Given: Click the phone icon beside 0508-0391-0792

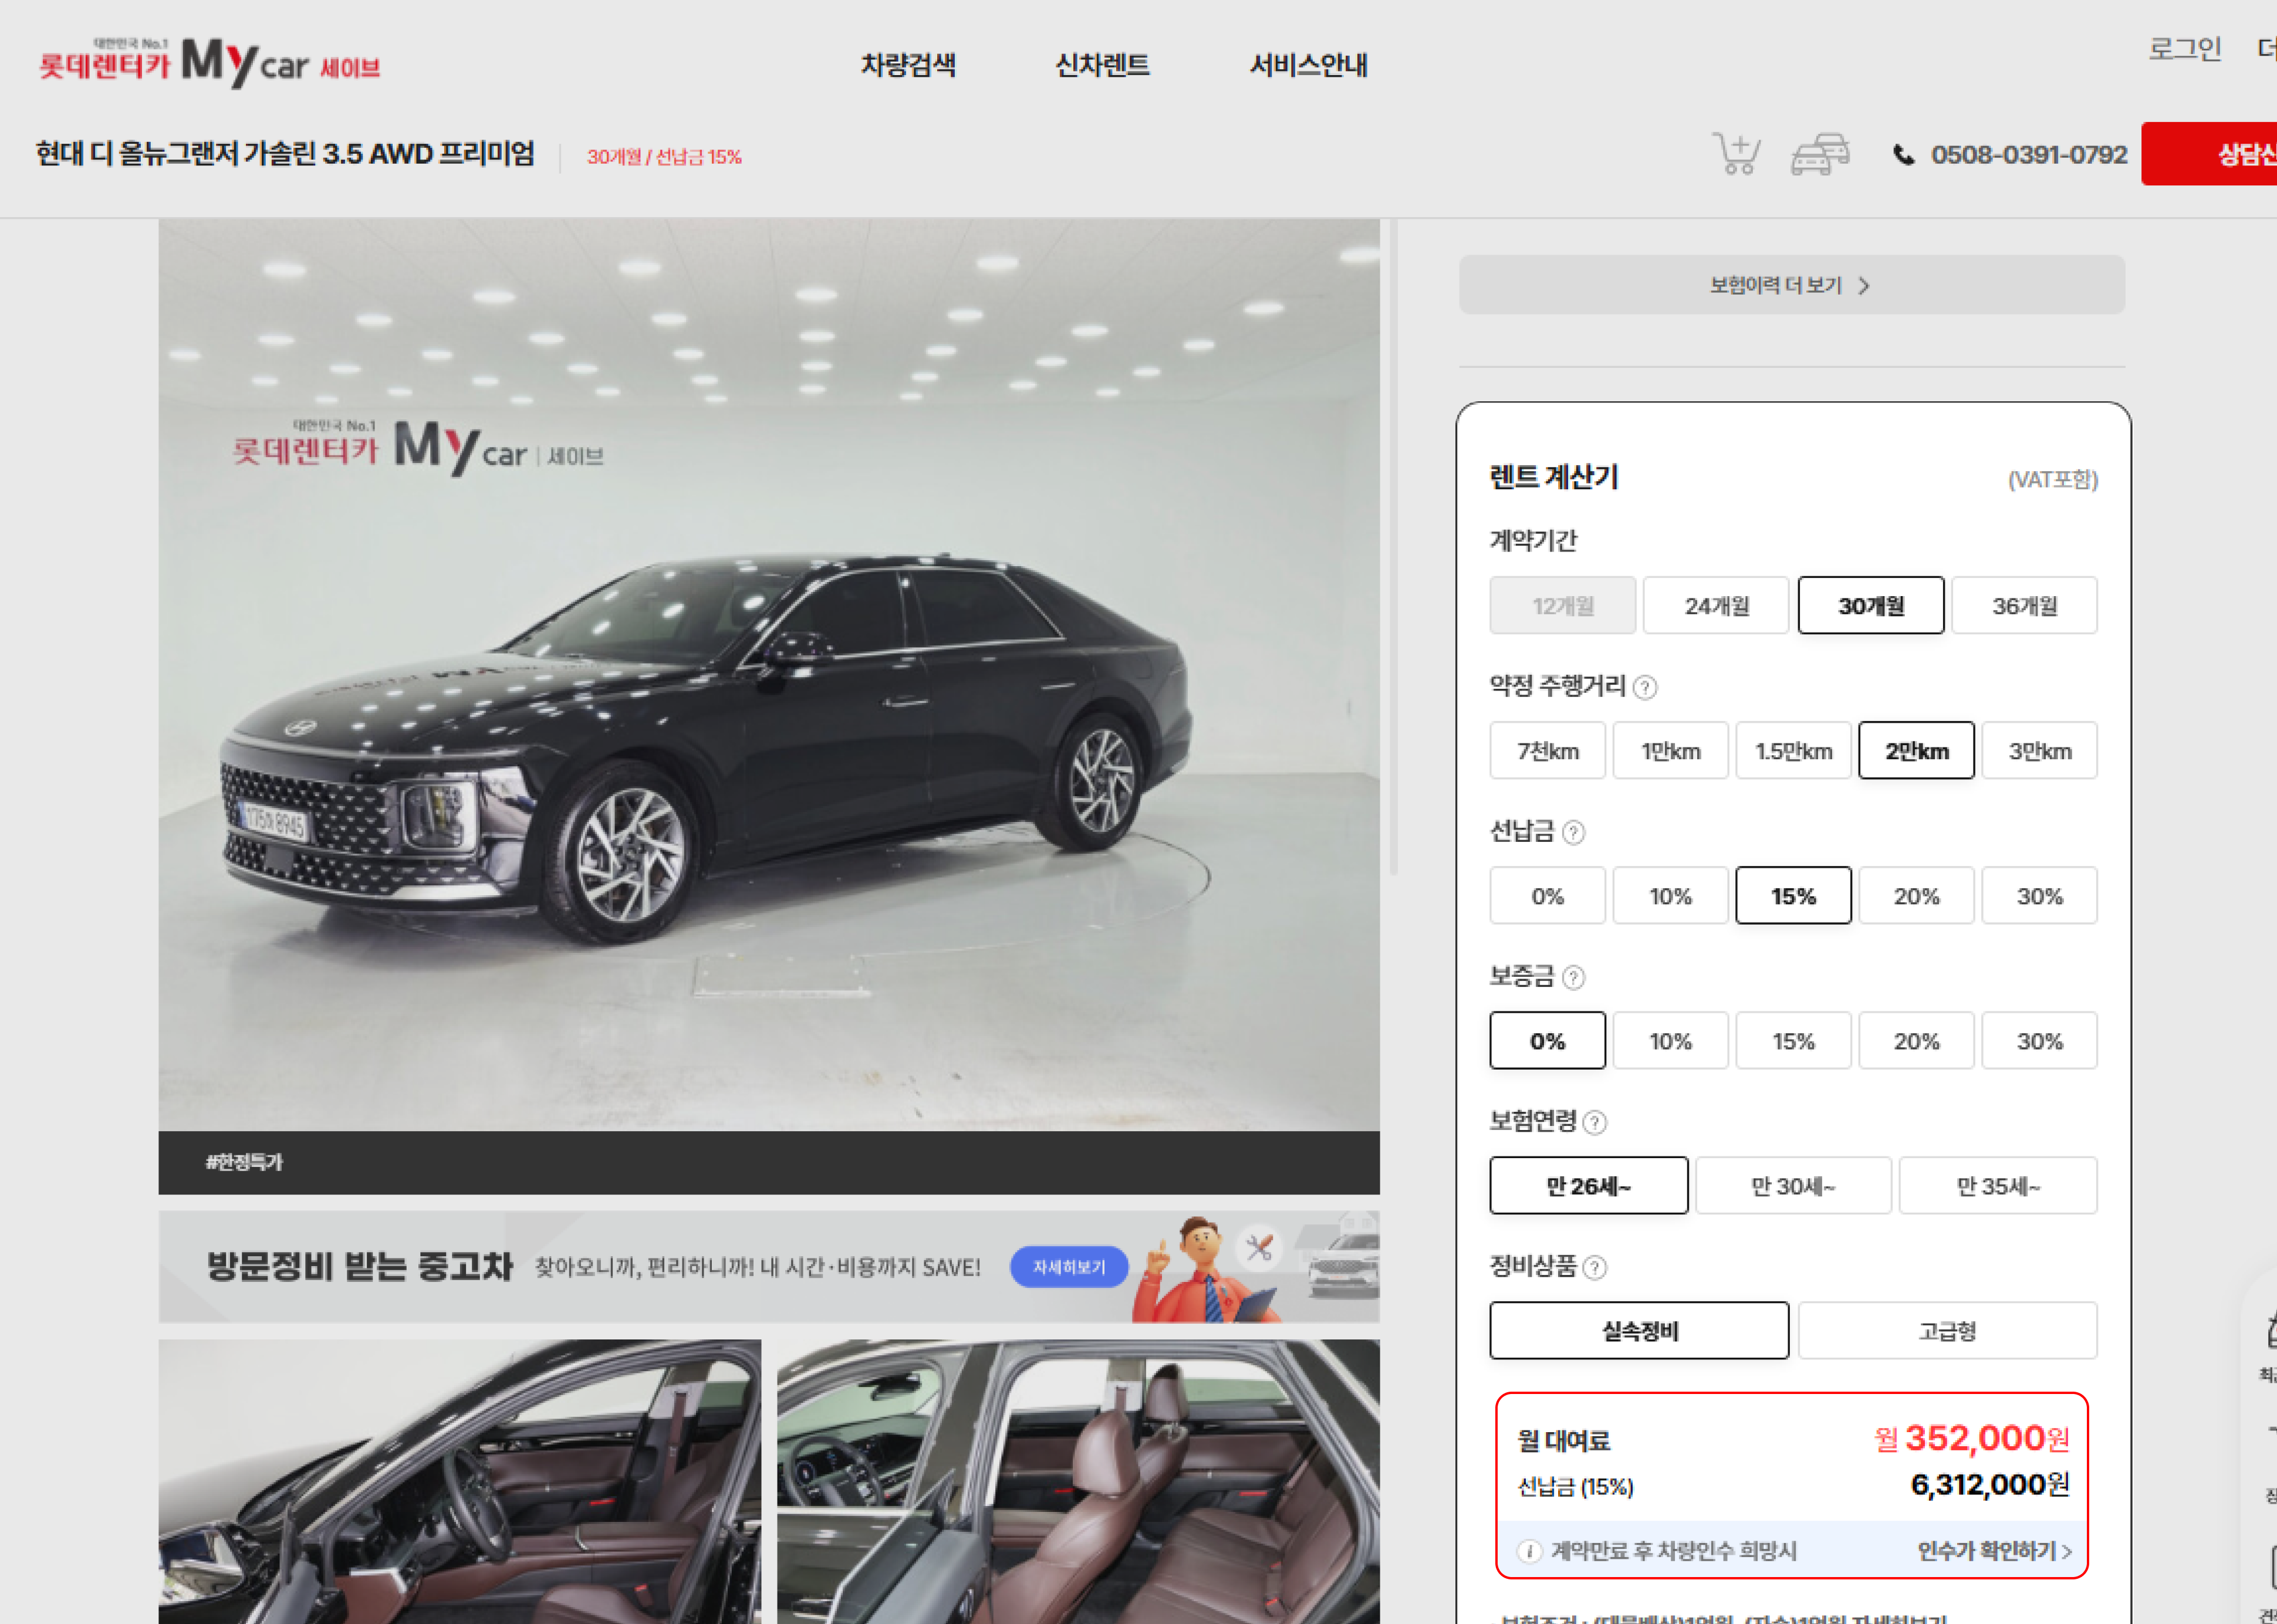Looking at the screenshot, I should click(x=1903, y=155).
